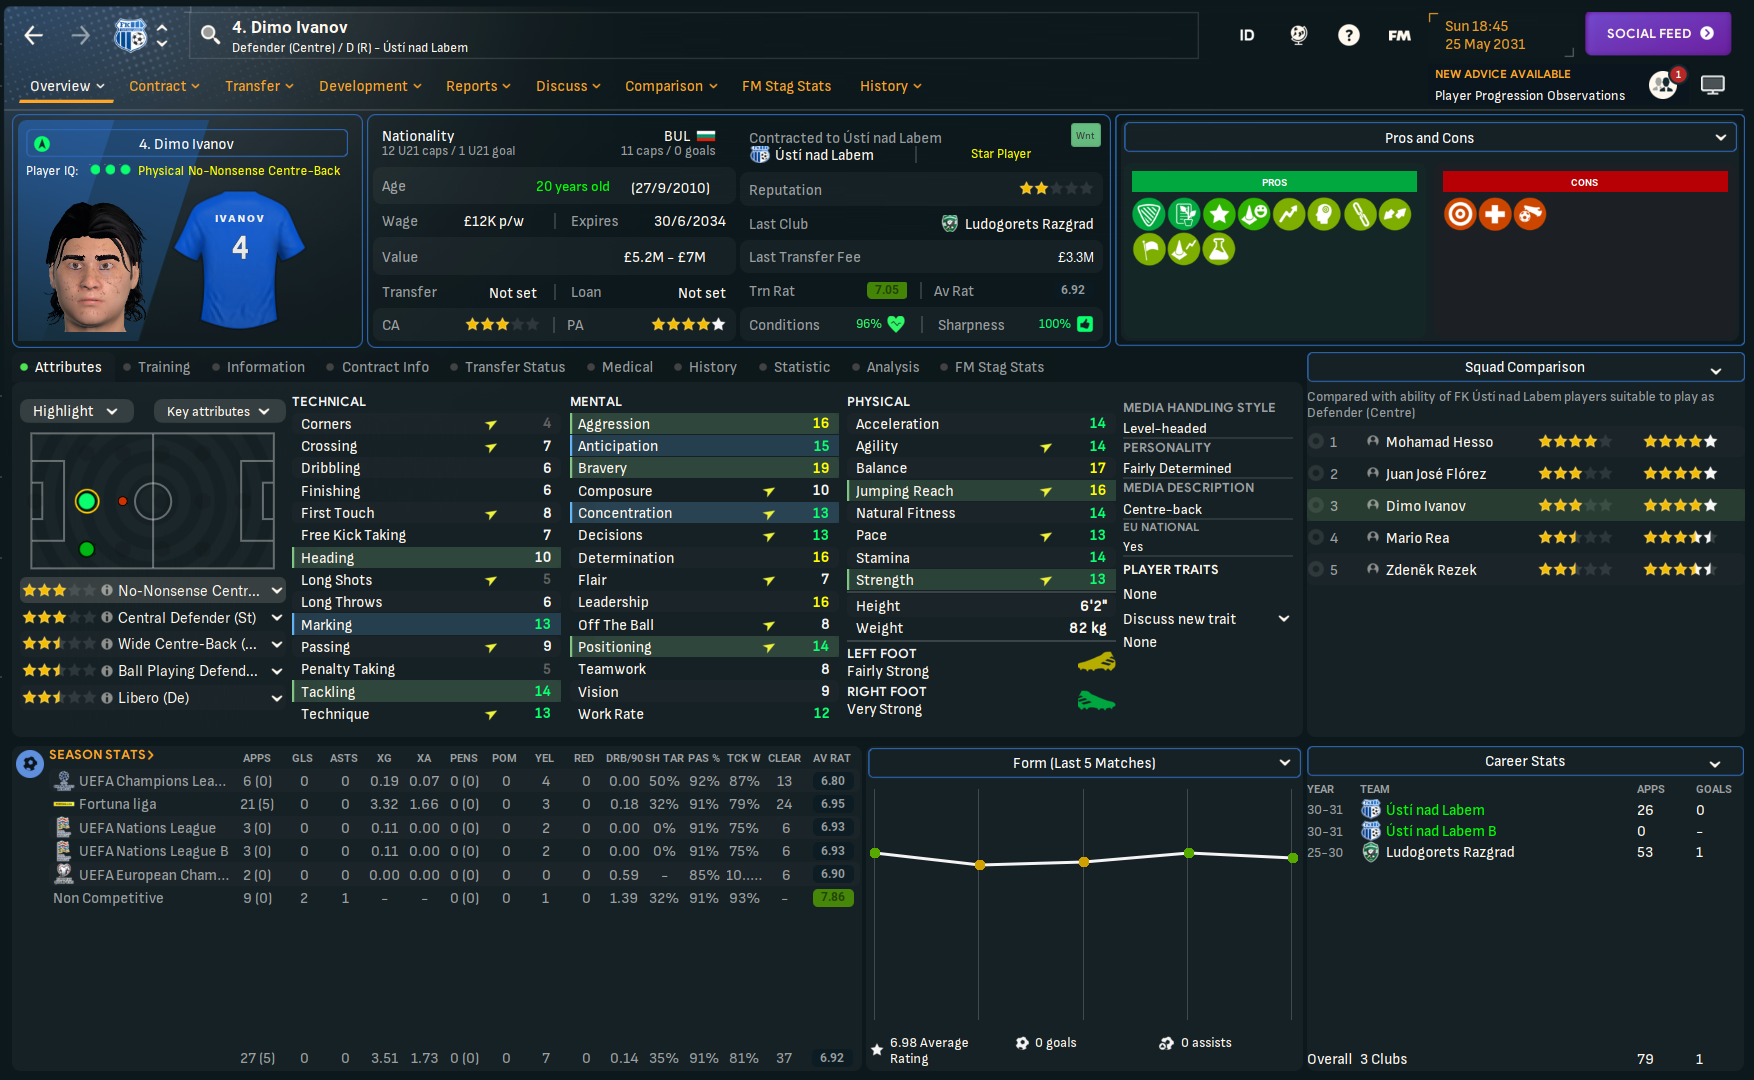
Task: Click player name field in search bar
Action: (692, 35)
